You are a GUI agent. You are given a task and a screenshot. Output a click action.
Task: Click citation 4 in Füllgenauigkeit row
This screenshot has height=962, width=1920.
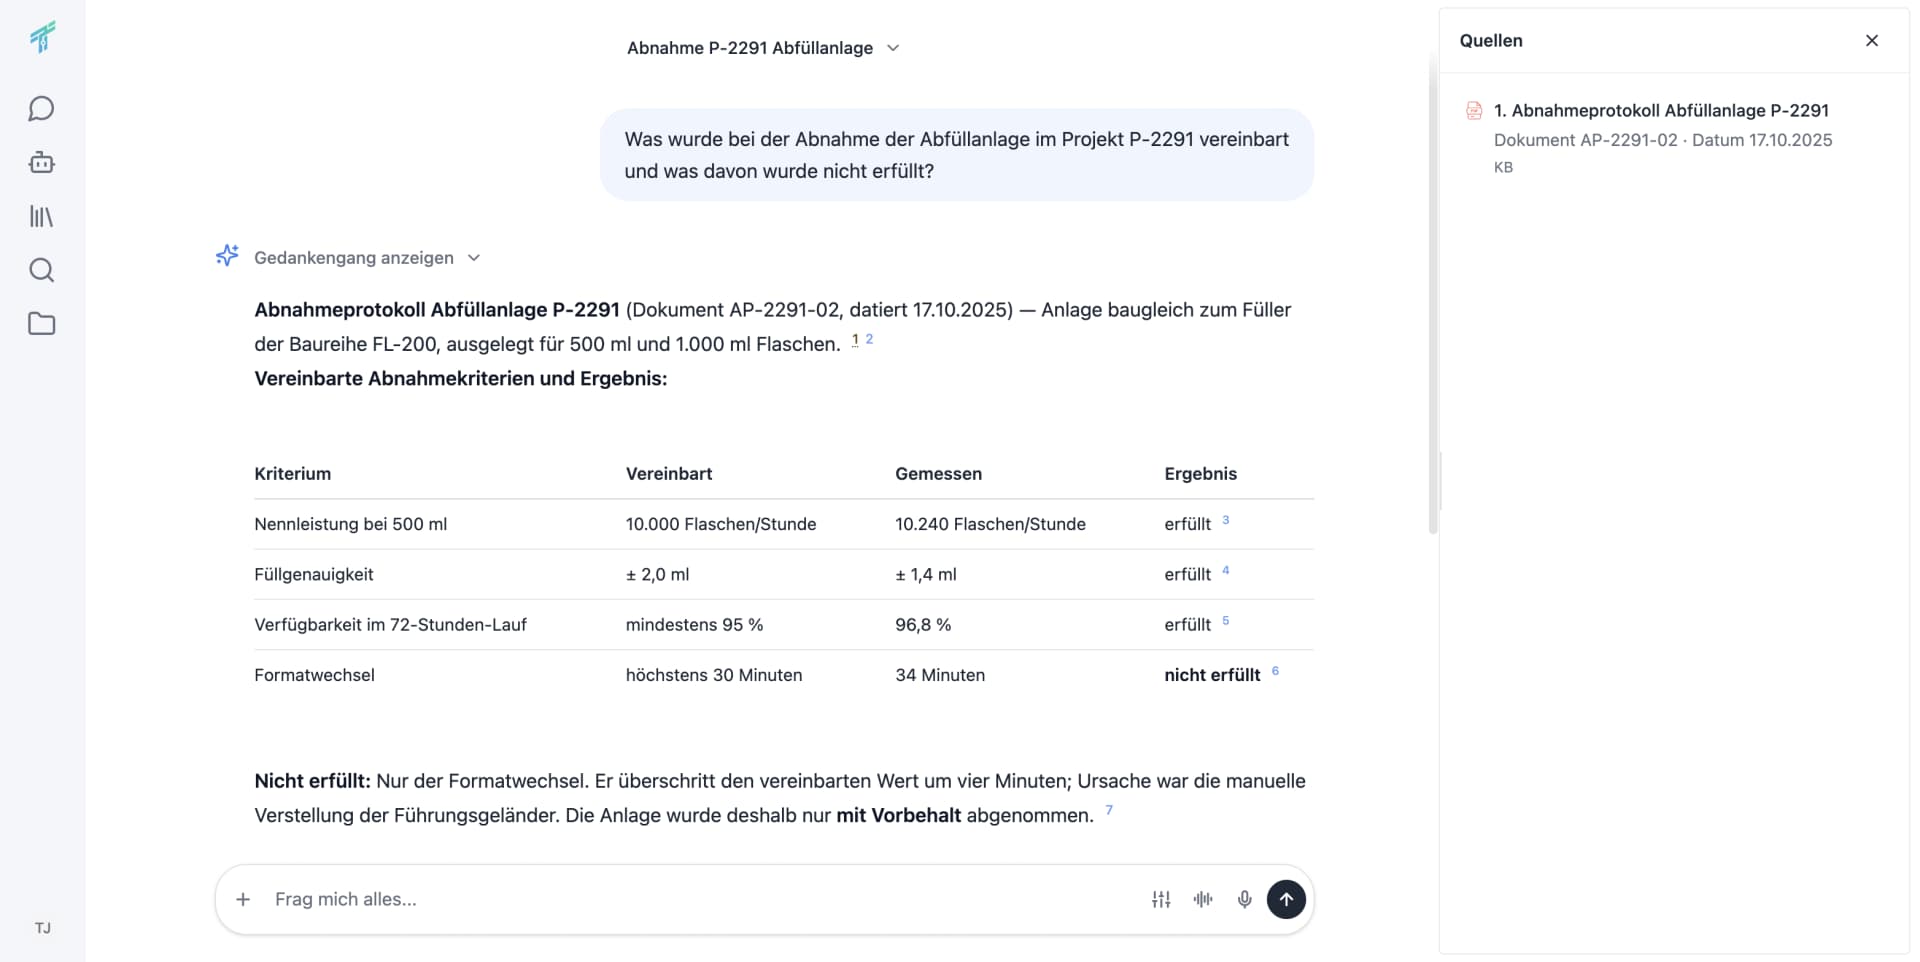[1226, 570]
